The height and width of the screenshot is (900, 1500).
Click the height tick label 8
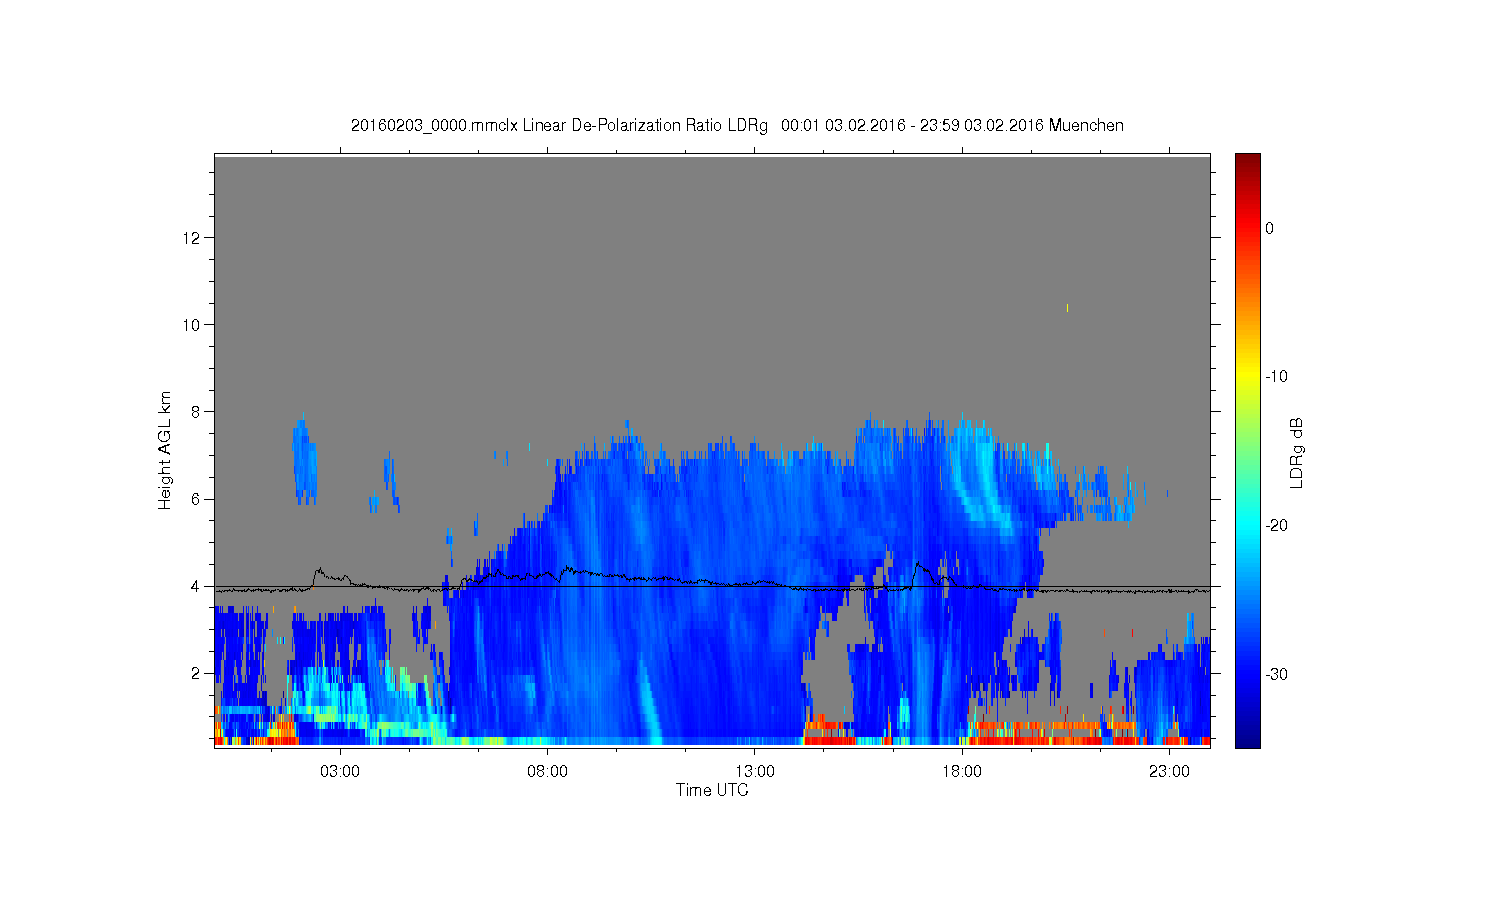click(197, 412)
